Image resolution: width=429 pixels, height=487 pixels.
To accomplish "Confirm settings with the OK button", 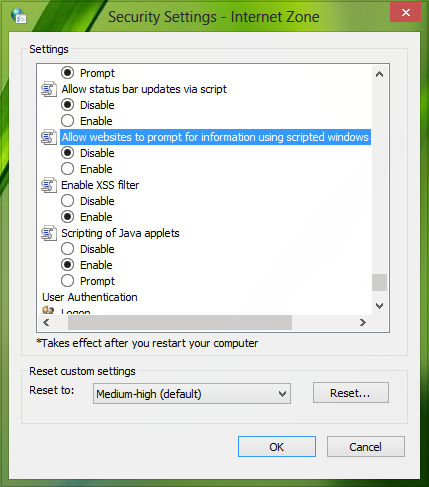I will [277, 447].
